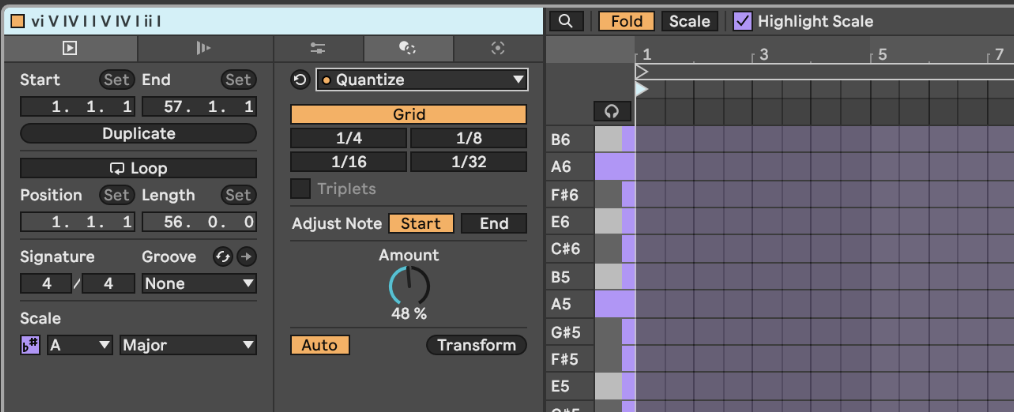The width and height of the screenshot is (1014, 412).
Task: Click the orange clip color square
Action: [x=18, y=21]
